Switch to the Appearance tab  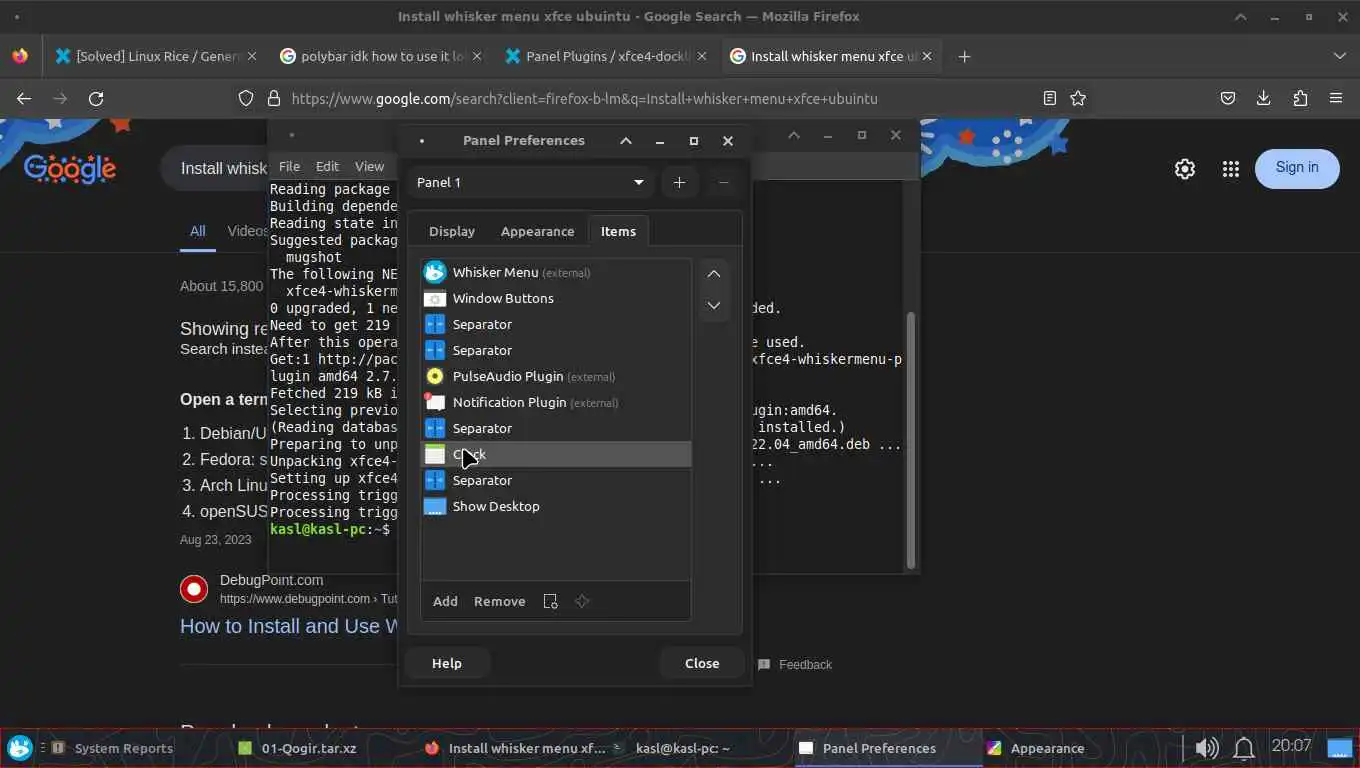click(537, 231)
